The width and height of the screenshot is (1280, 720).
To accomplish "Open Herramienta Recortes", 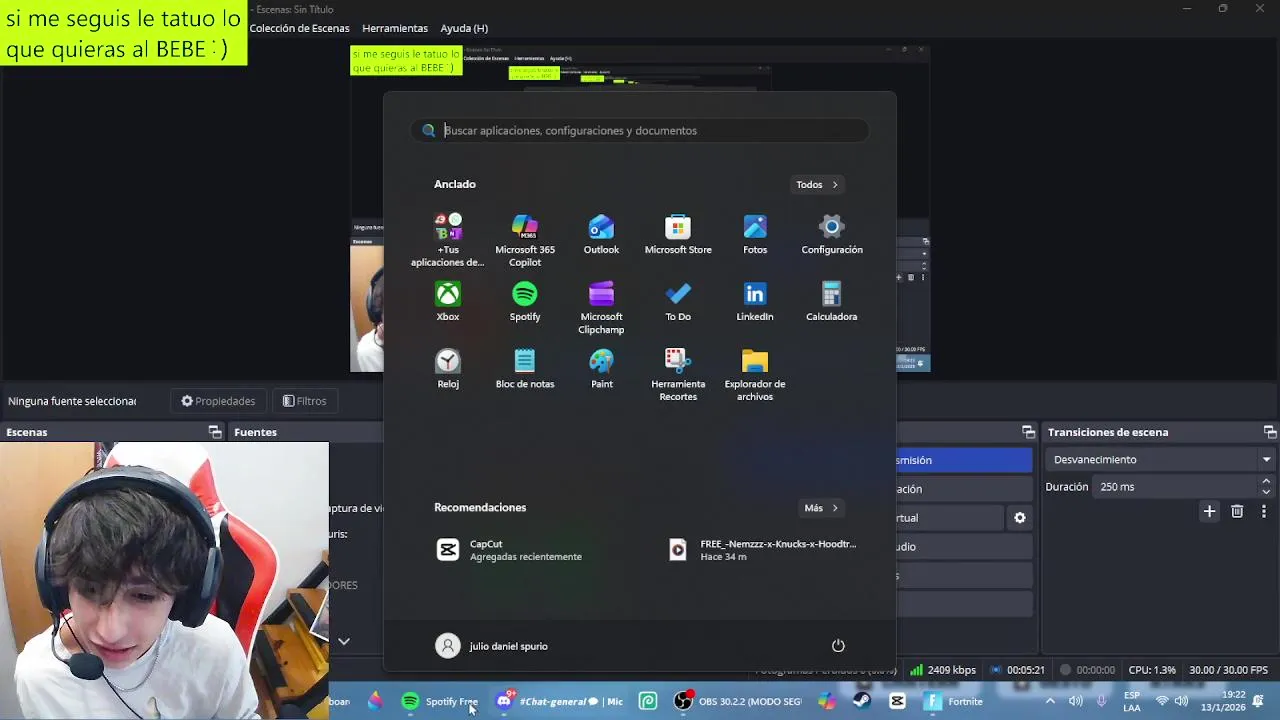I will point(678,375).
